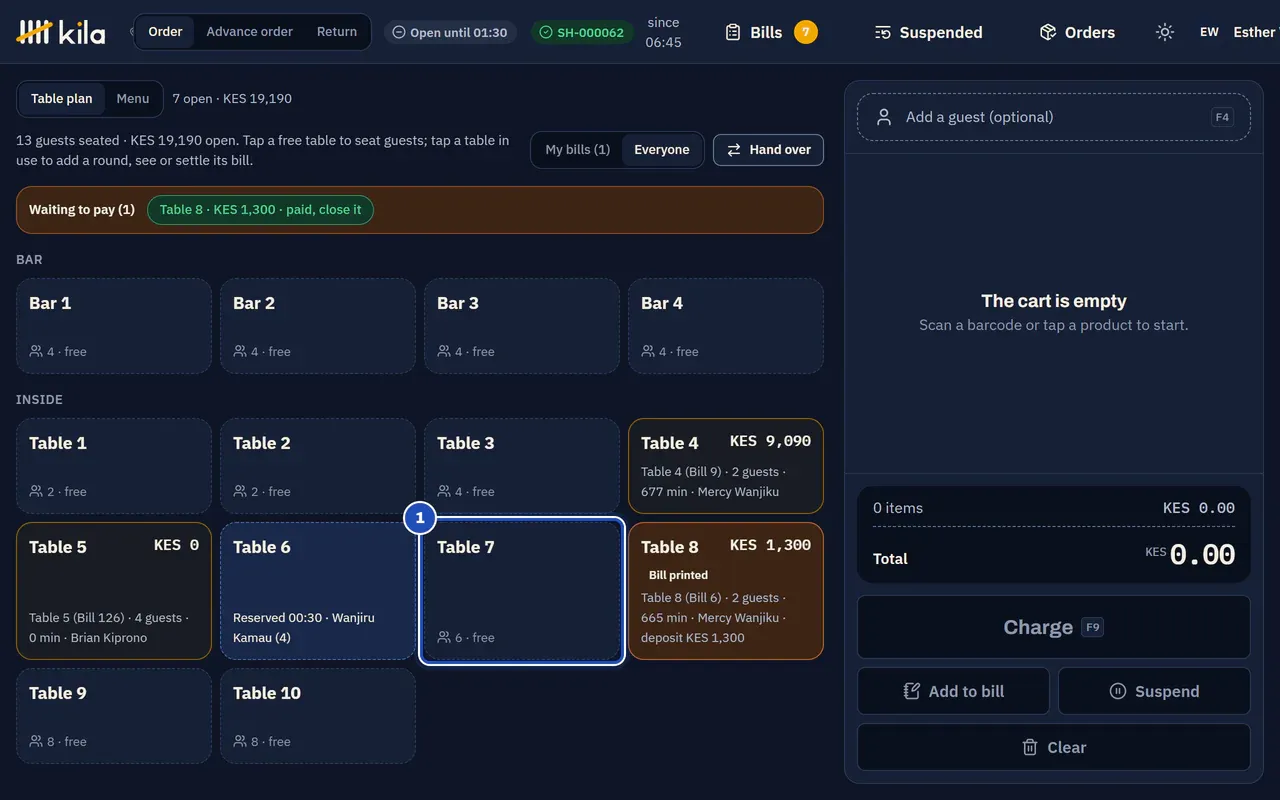The image size is (1280, 800).
Task: Tap the Bar 3 table card
Action: click(522, 326)
